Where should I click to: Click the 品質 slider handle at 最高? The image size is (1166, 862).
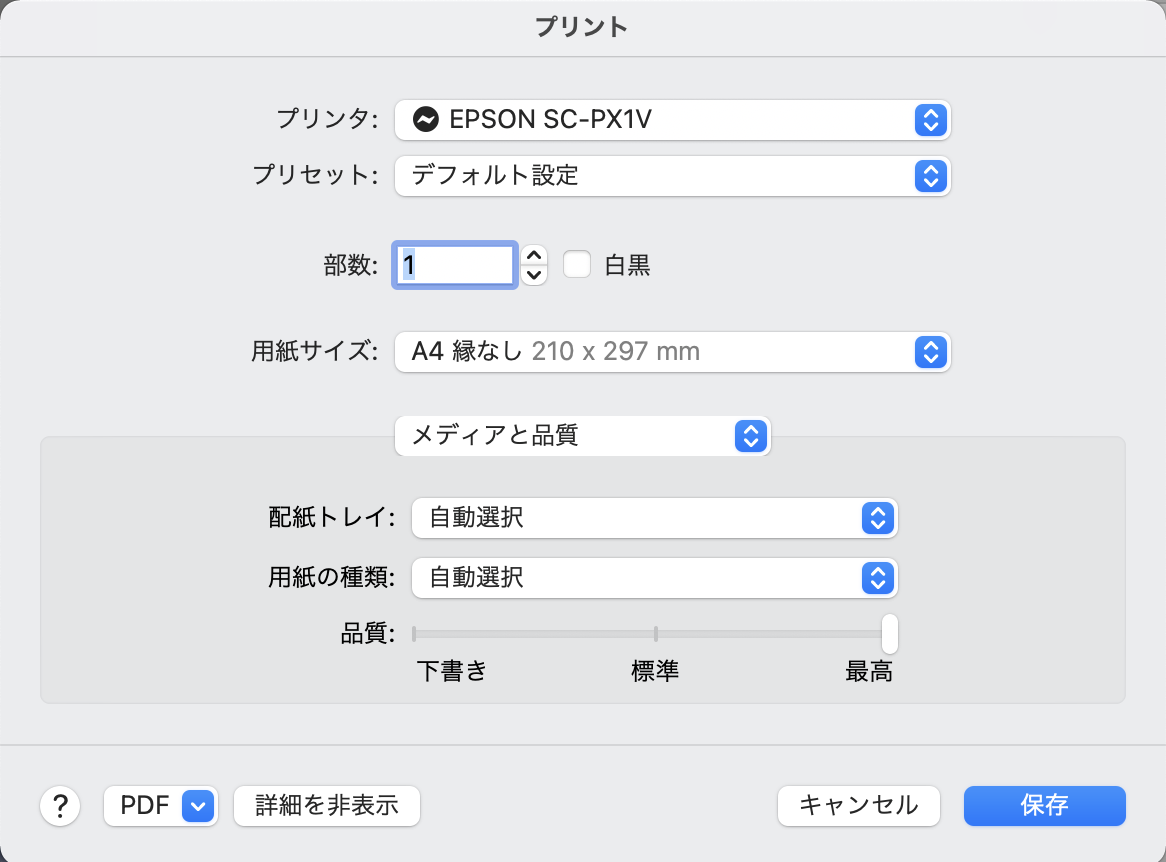[889, 633]
